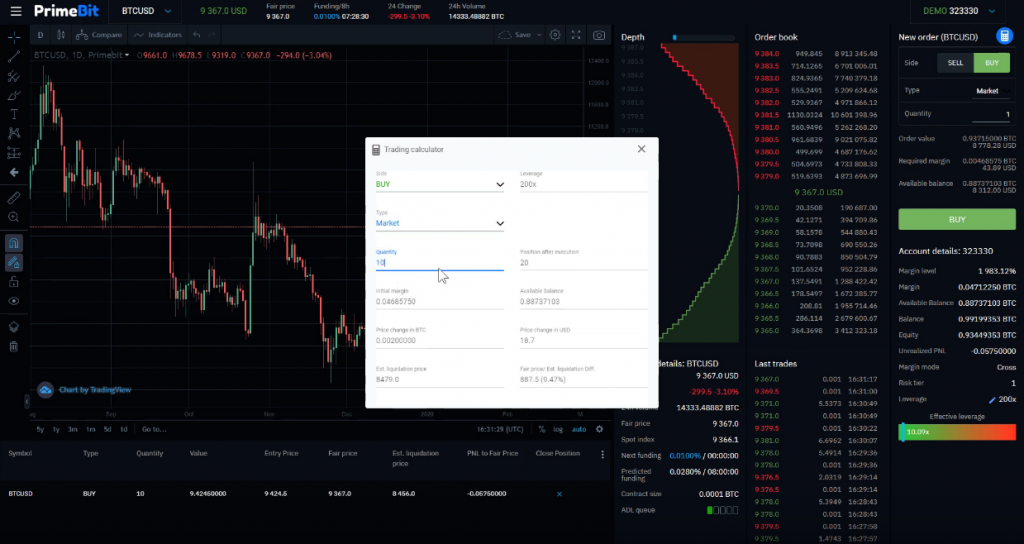Click the Quantity field in calculator
Screen dimensions: 1024x544
coord(440,262)
